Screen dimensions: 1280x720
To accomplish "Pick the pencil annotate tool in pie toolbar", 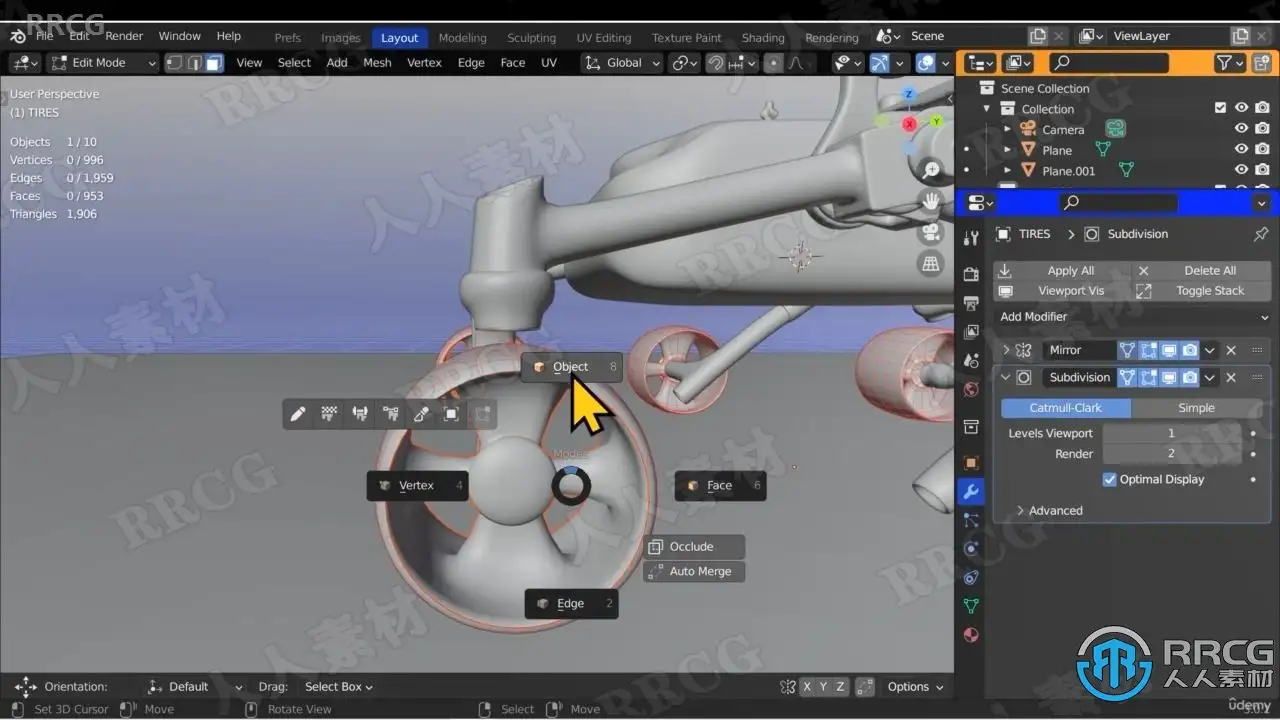I will (298, 414).
